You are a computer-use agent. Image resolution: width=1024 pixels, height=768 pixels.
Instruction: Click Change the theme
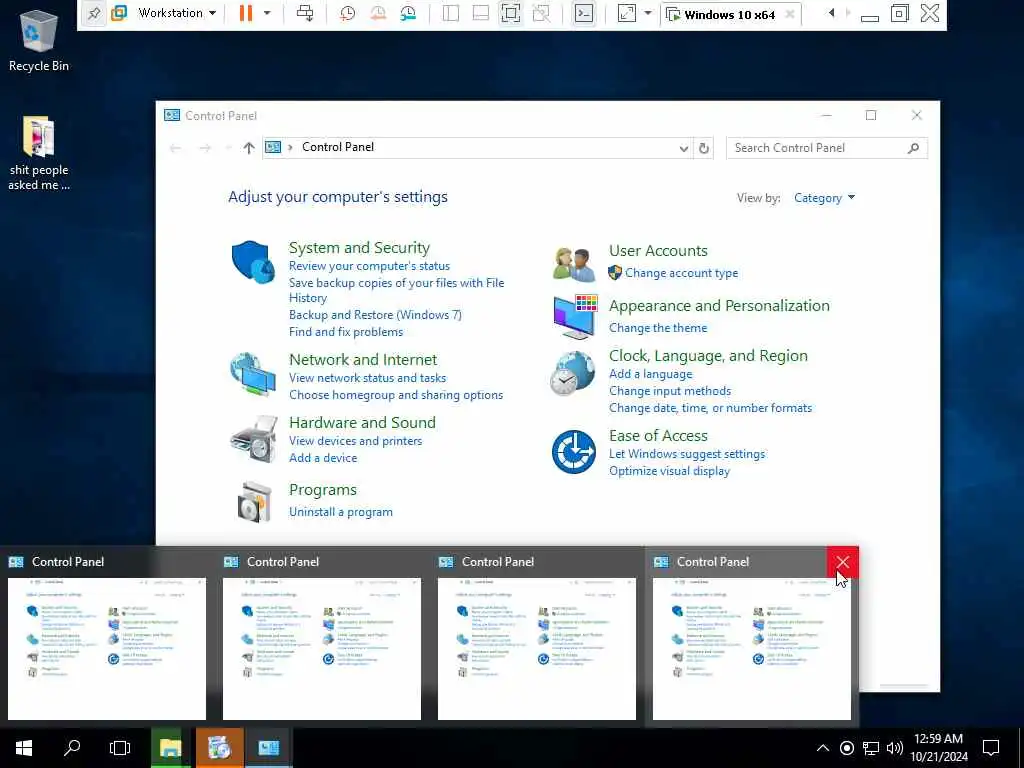click(658, 328)
